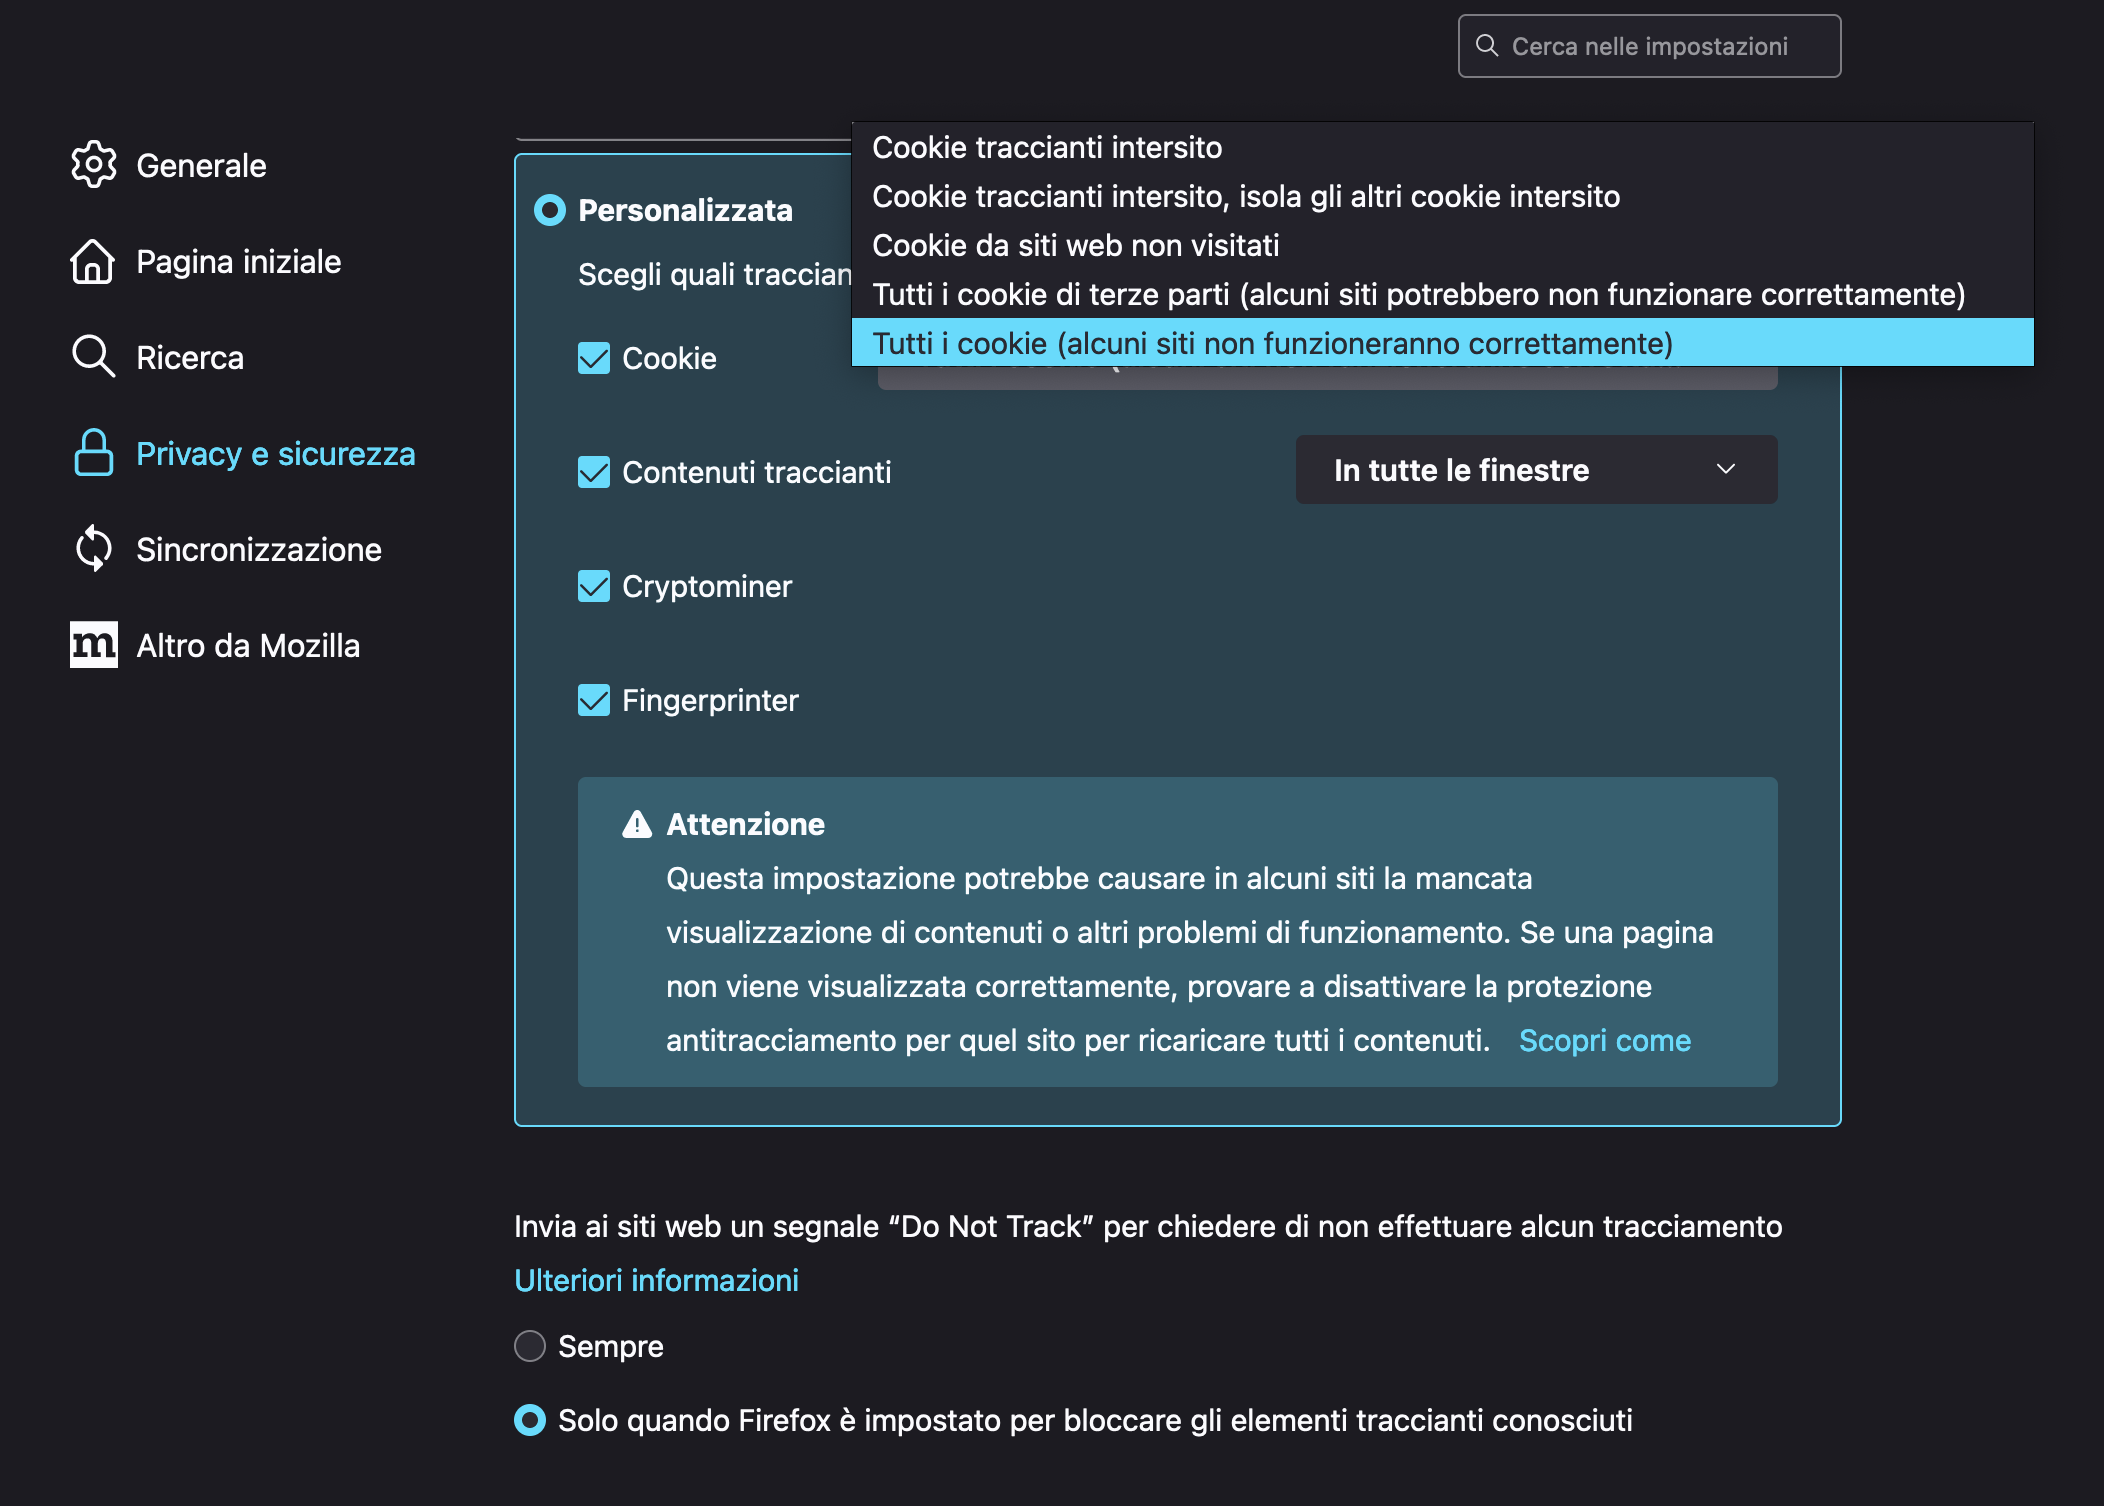Image resolution: width=2104 pixels, height=1506 pixels.
Task: Select the Personalizzata radio option
Action: (550, 210)
